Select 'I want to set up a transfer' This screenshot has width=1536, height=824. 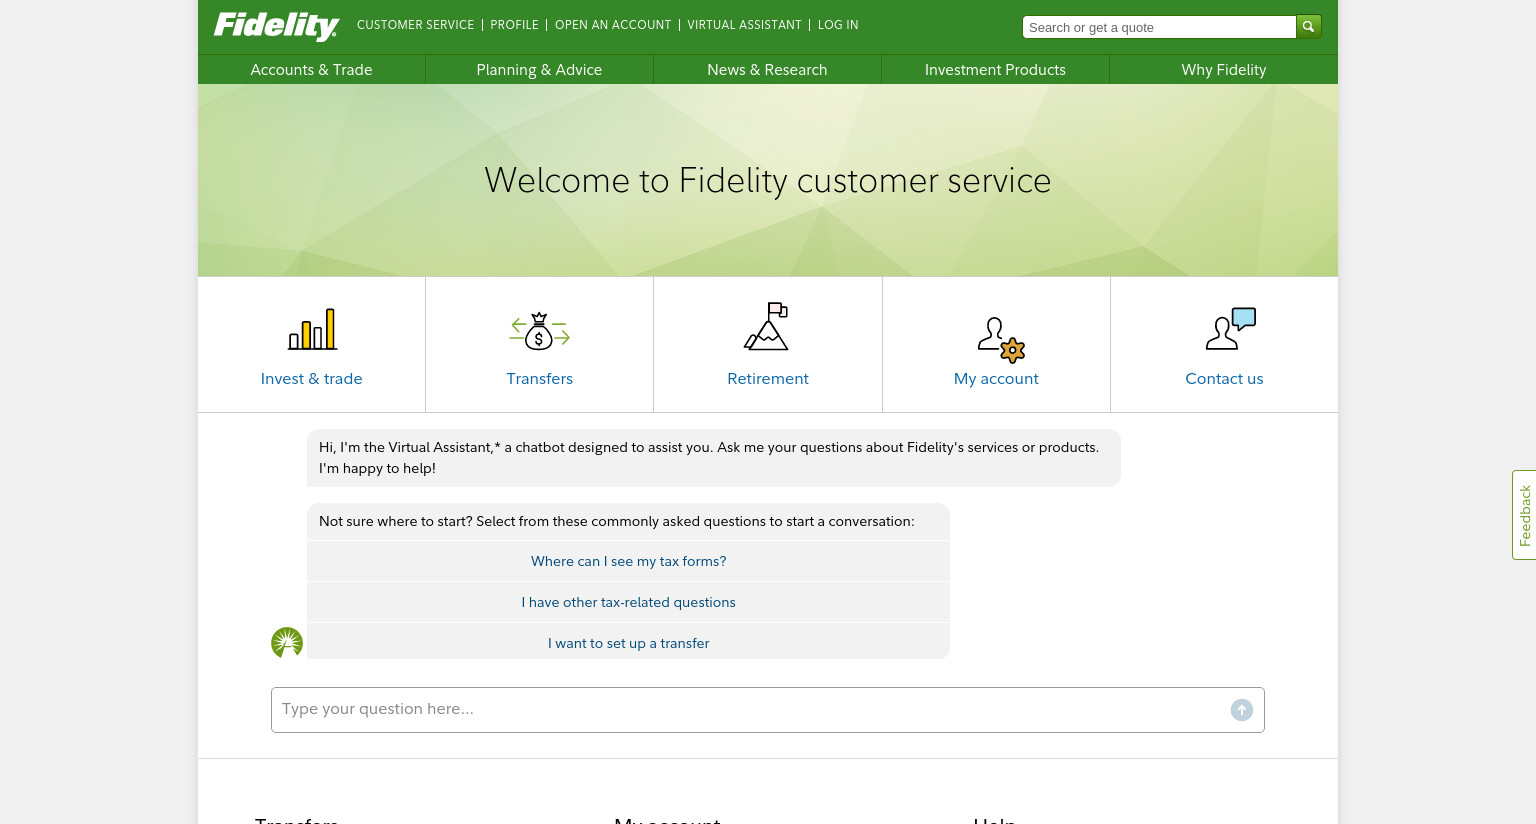(x=628, y=642)
